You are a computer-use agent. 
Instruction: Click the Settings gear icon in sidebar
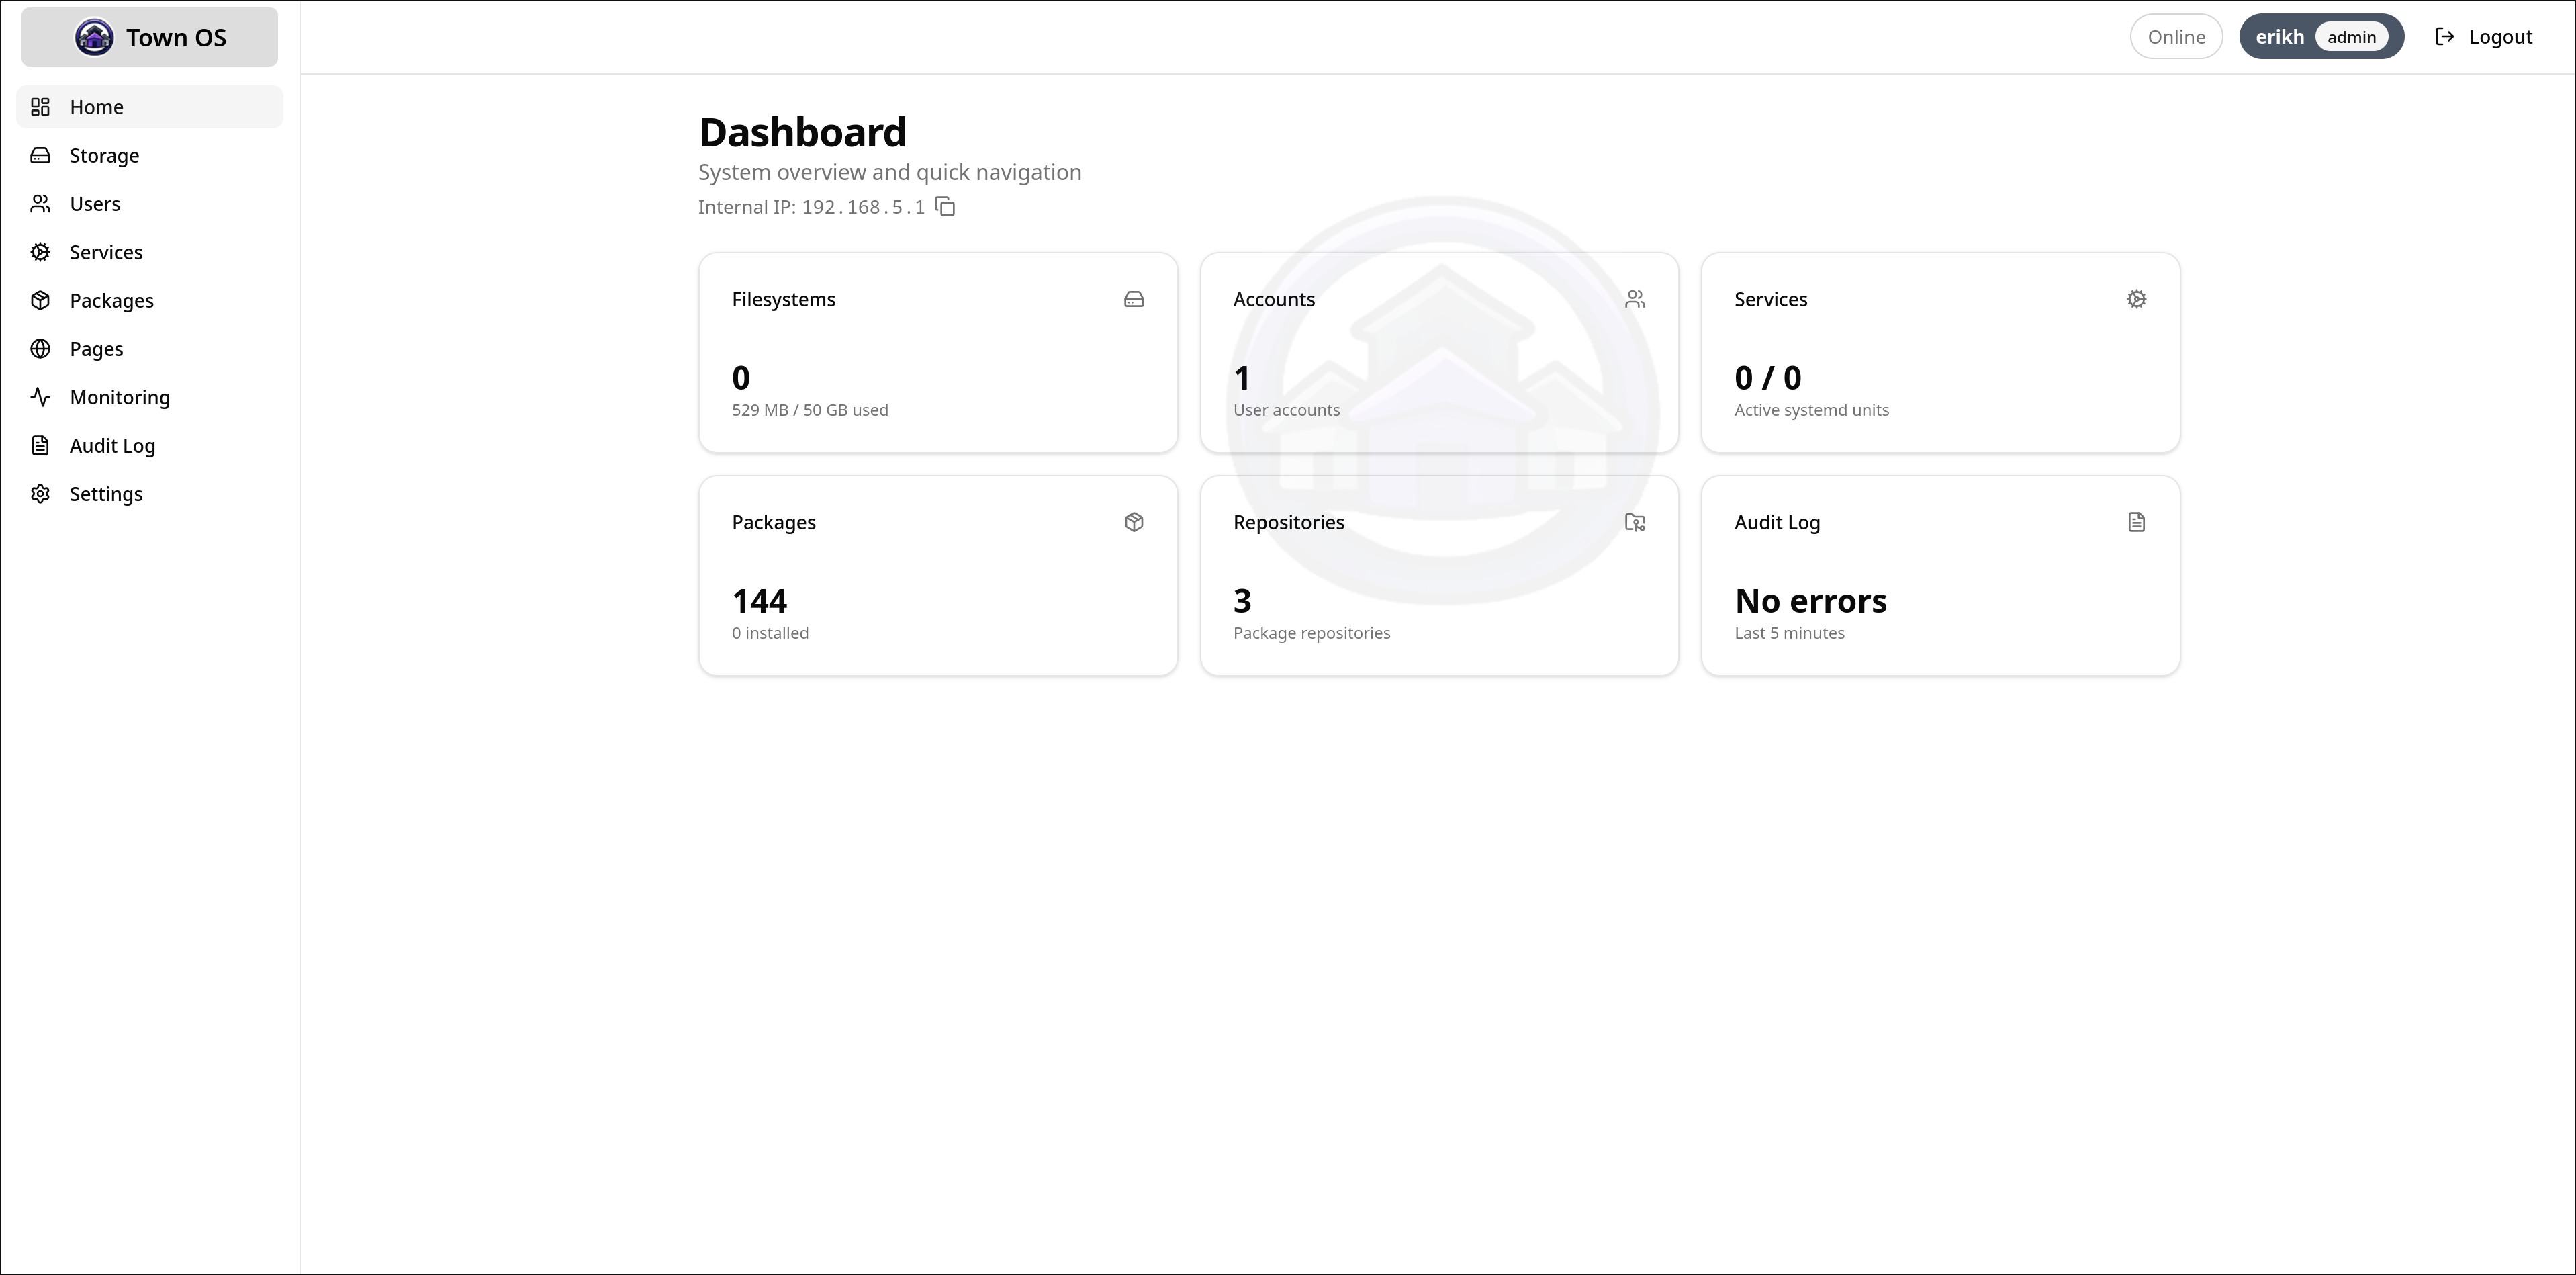pos(40,493)
